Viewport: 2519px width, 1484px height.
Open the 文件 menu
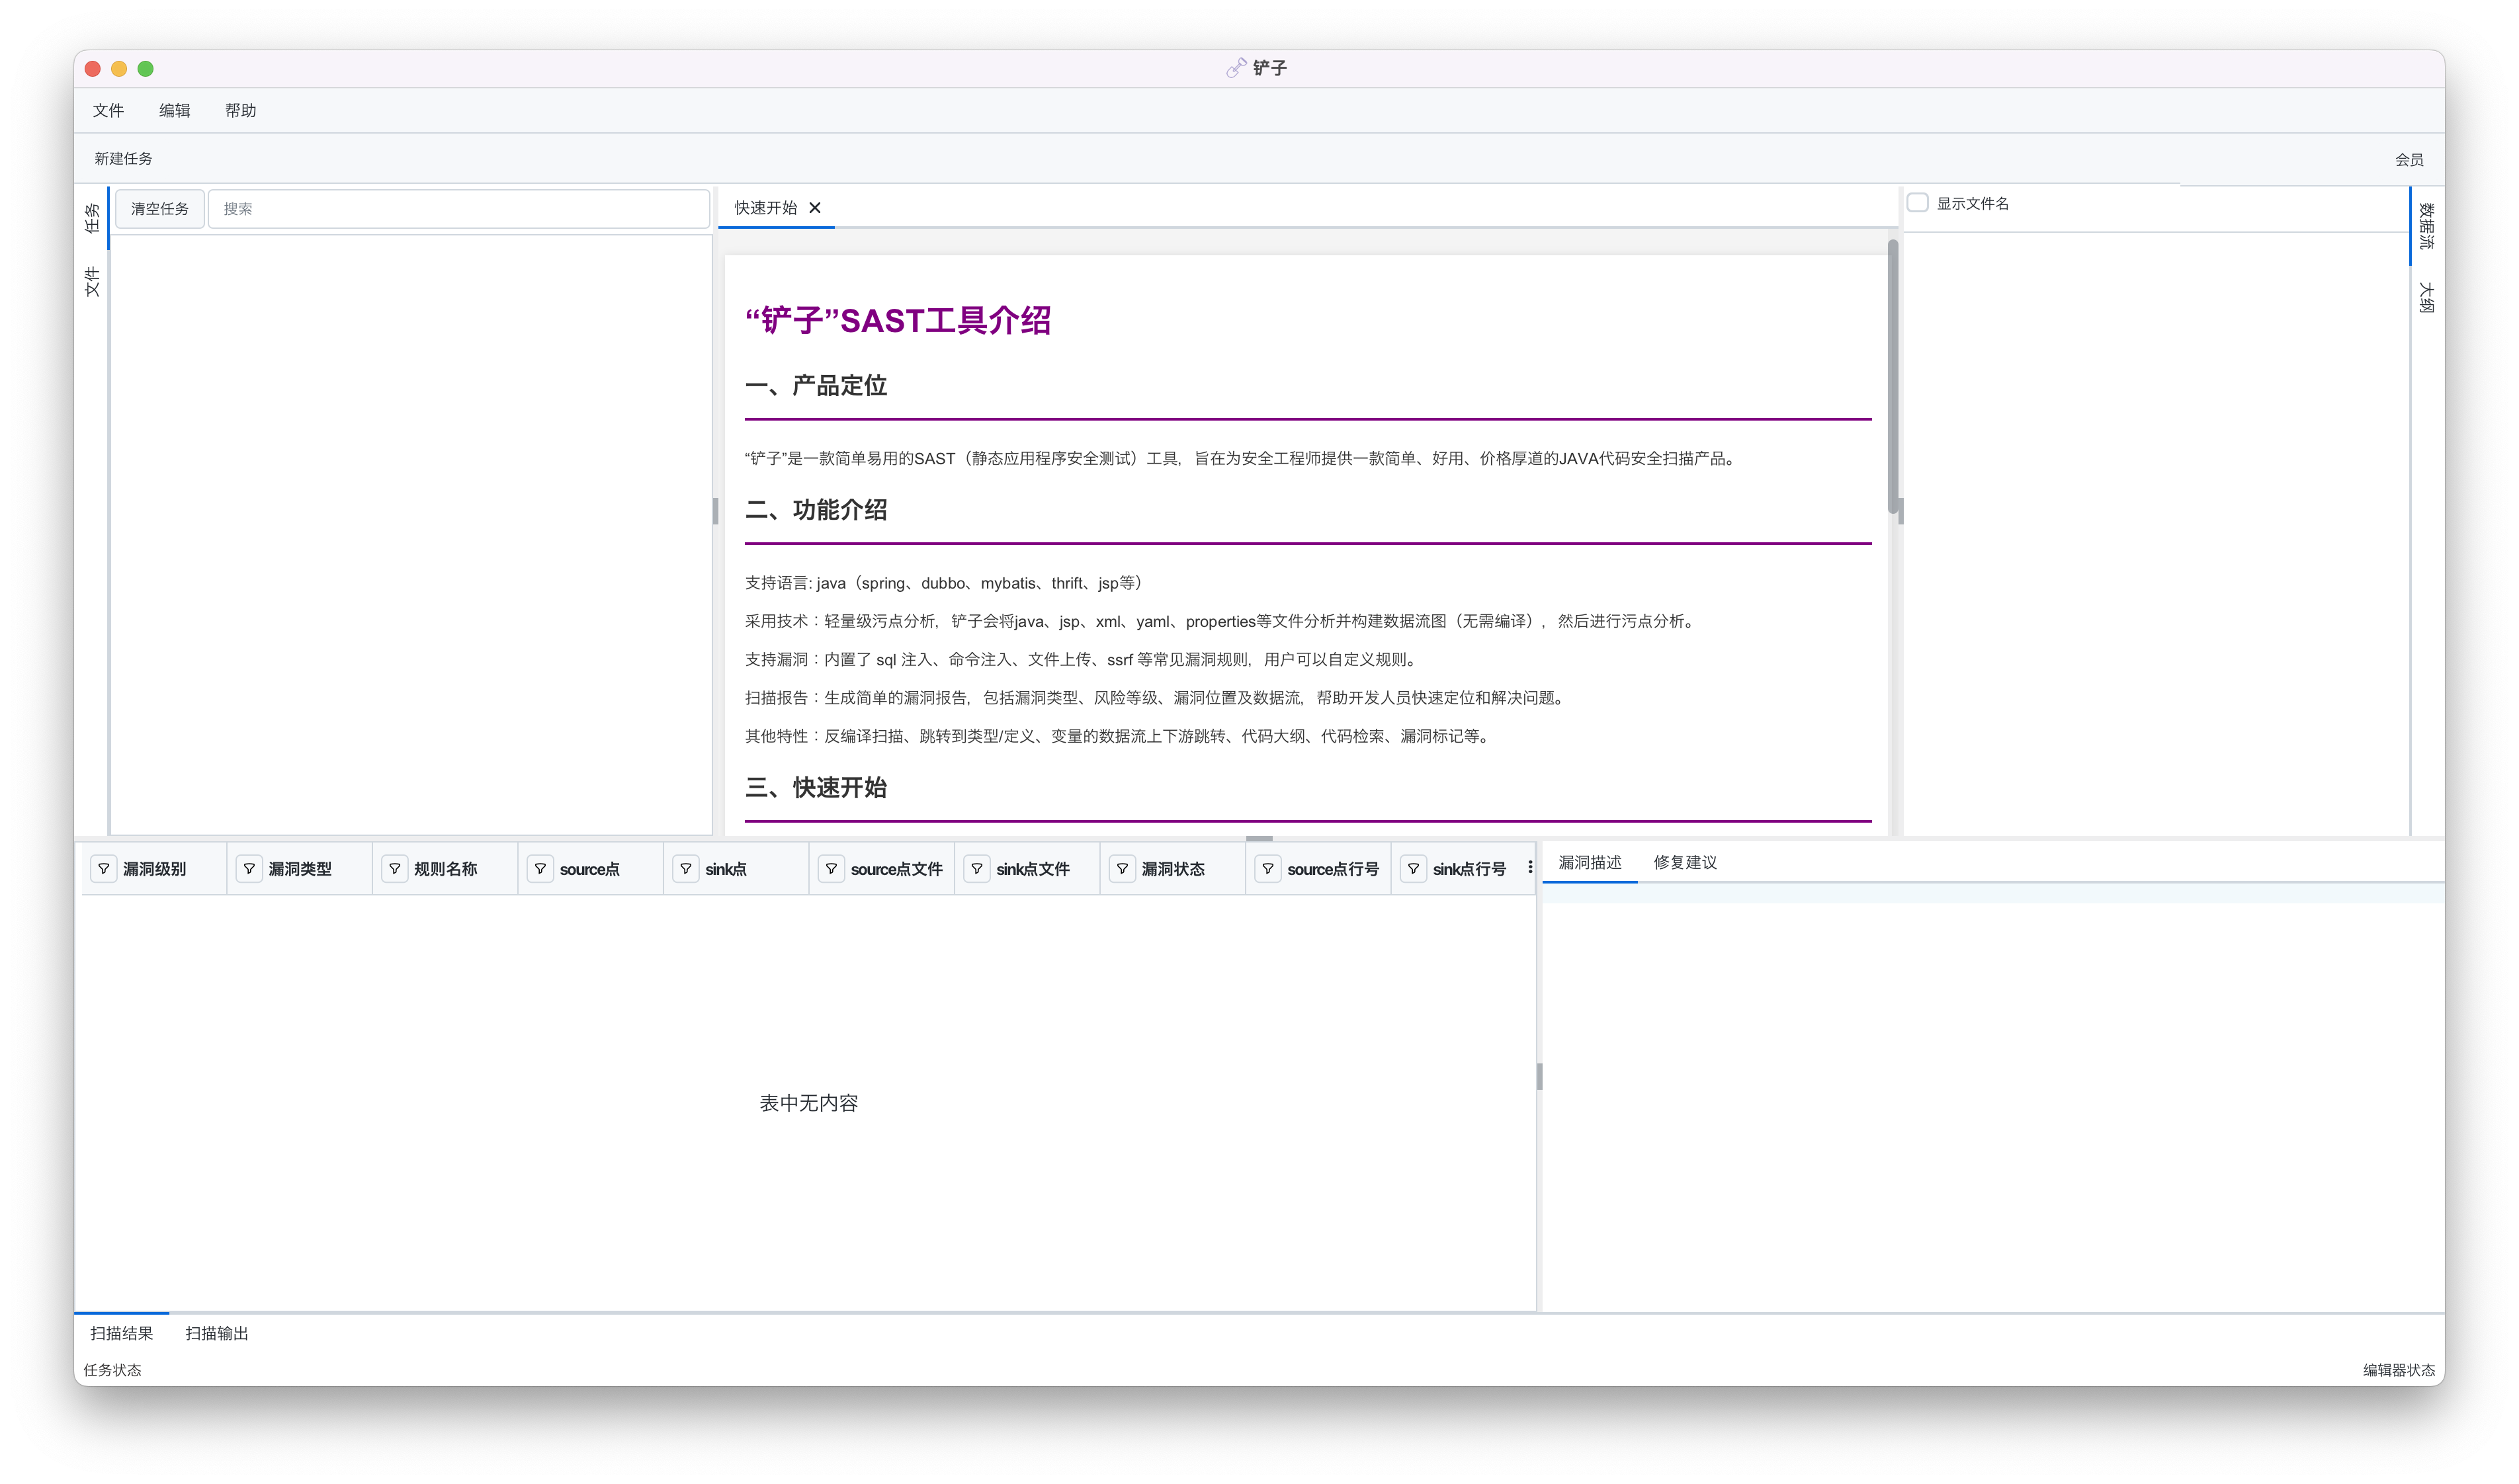pyautogui.click(x=108, y=111)
